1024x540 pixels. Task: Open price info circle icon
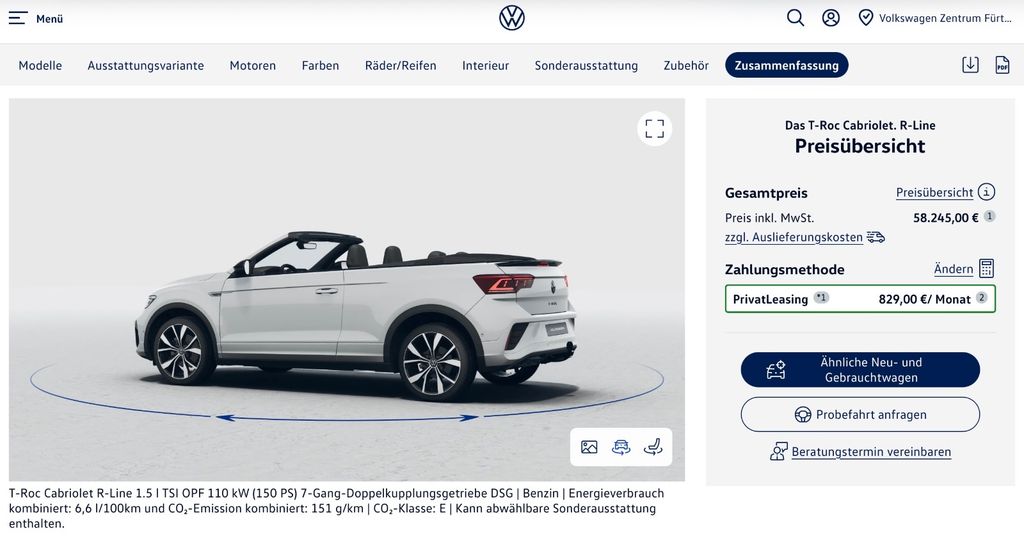(986, 192)
